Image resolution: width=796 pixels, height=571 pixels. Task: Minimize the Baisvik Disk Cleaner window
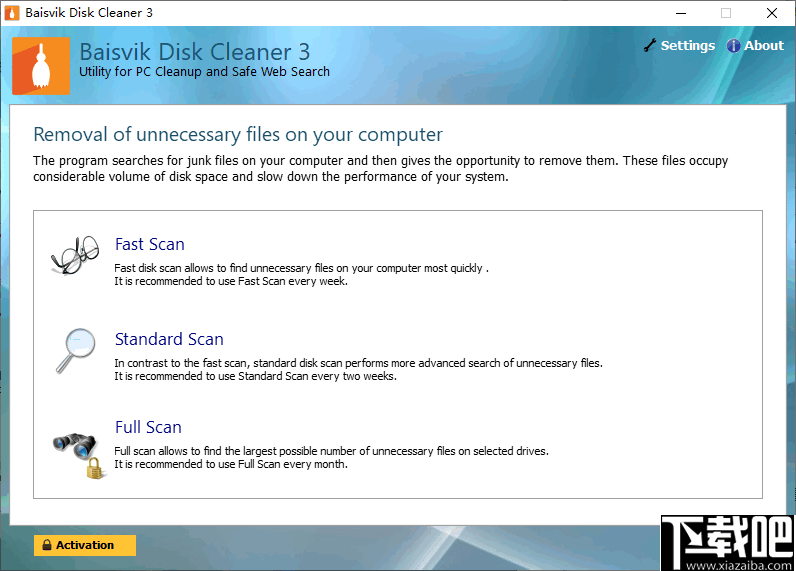pos(681,13)
